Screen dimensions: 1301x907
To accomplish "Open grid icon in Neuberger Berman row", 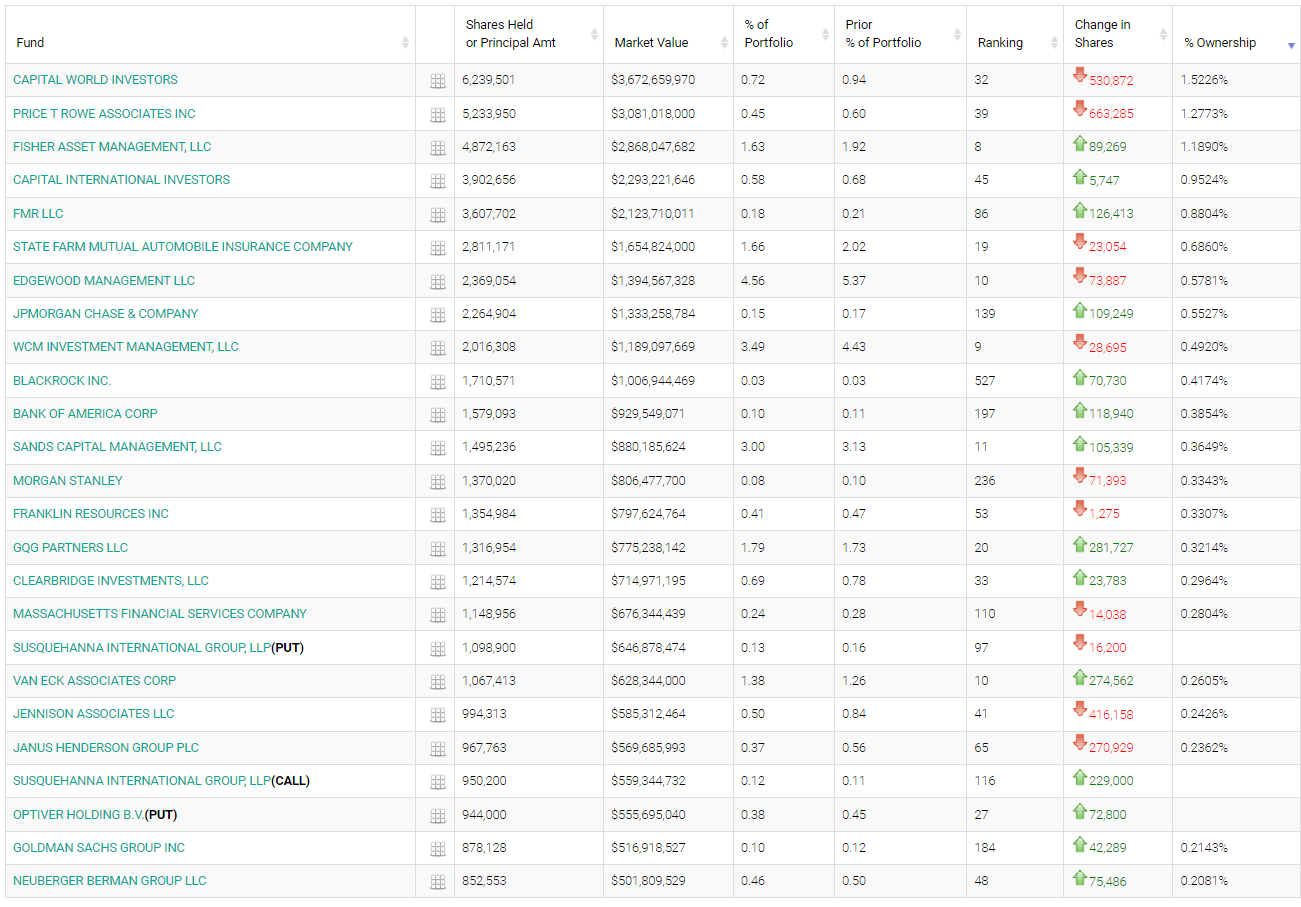I will pos(437,882).
